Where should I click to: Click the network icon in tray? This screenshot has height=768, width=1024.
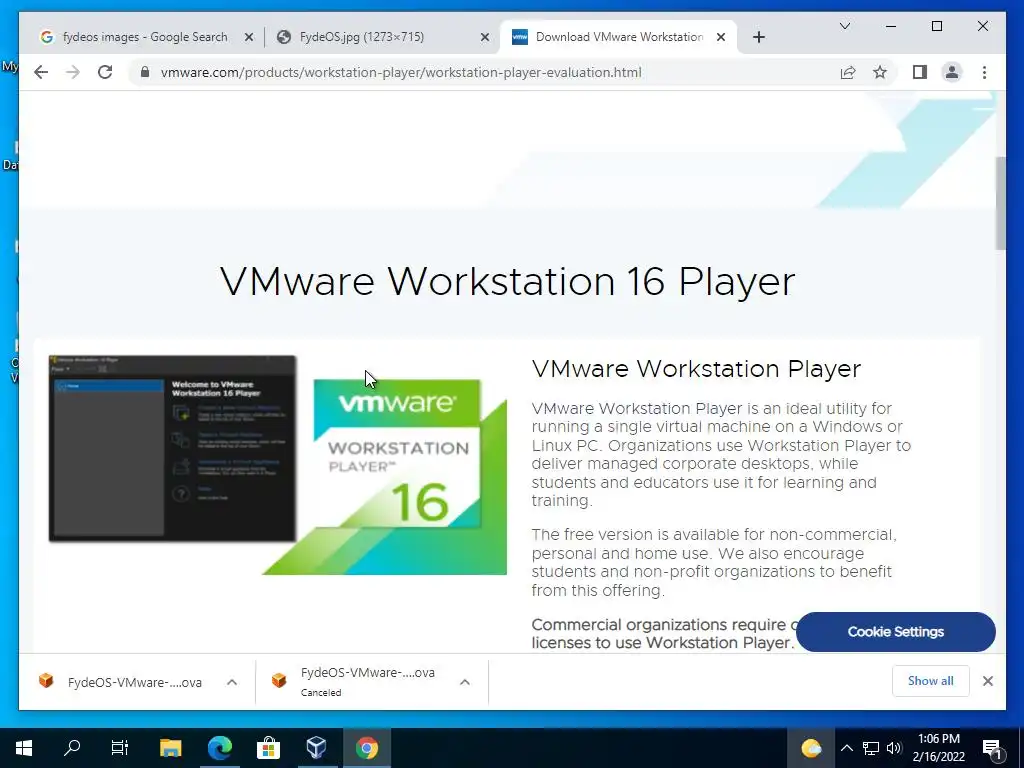(871, 748)
